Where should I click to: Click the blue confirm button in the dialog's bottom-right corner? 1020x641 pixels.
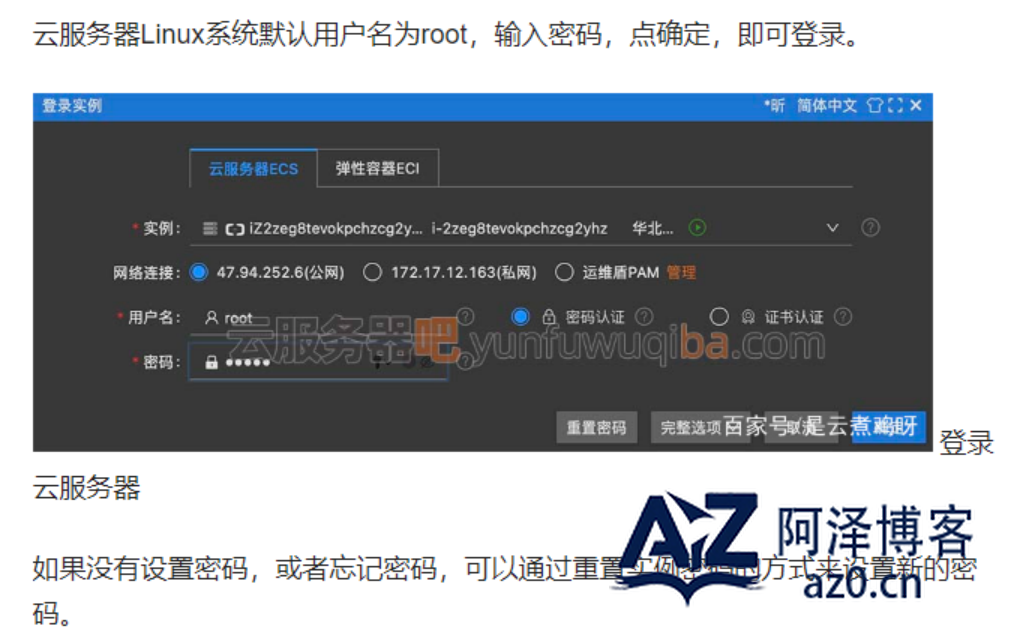(889, 427)
